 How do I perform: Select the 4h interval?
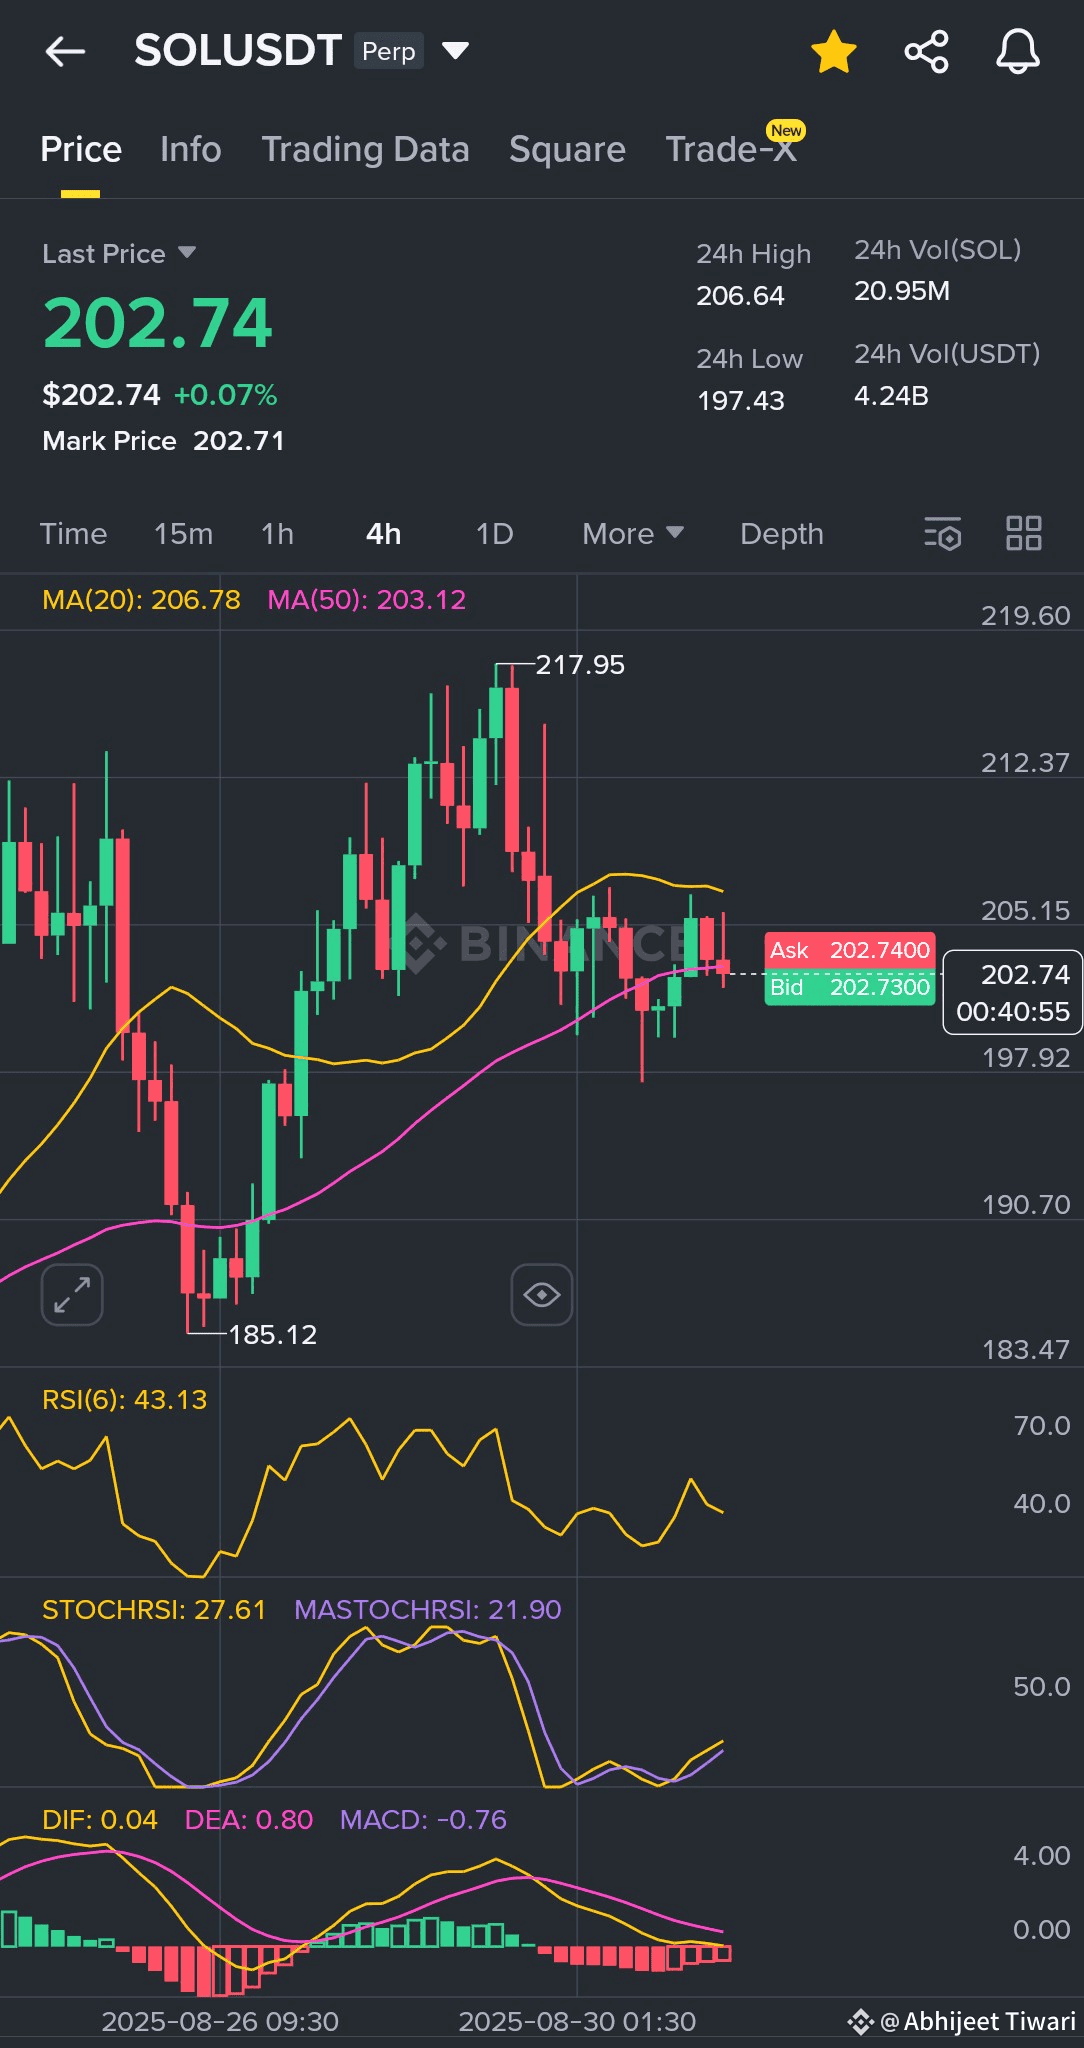coord(384,534)
